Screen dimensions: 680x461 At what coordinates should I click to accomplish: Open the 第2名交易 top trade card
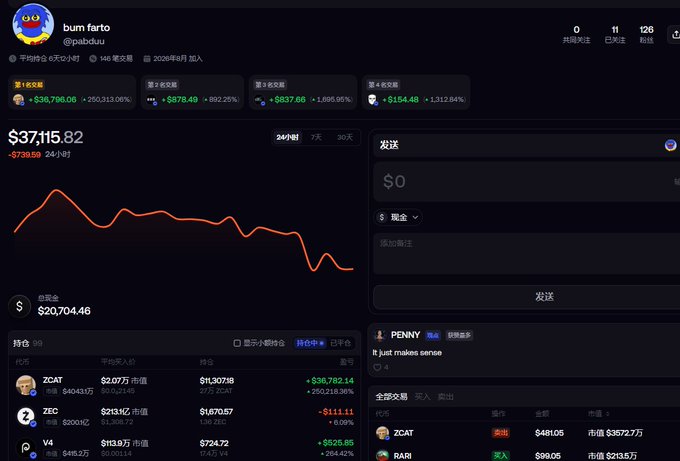[x=192, y=92]
